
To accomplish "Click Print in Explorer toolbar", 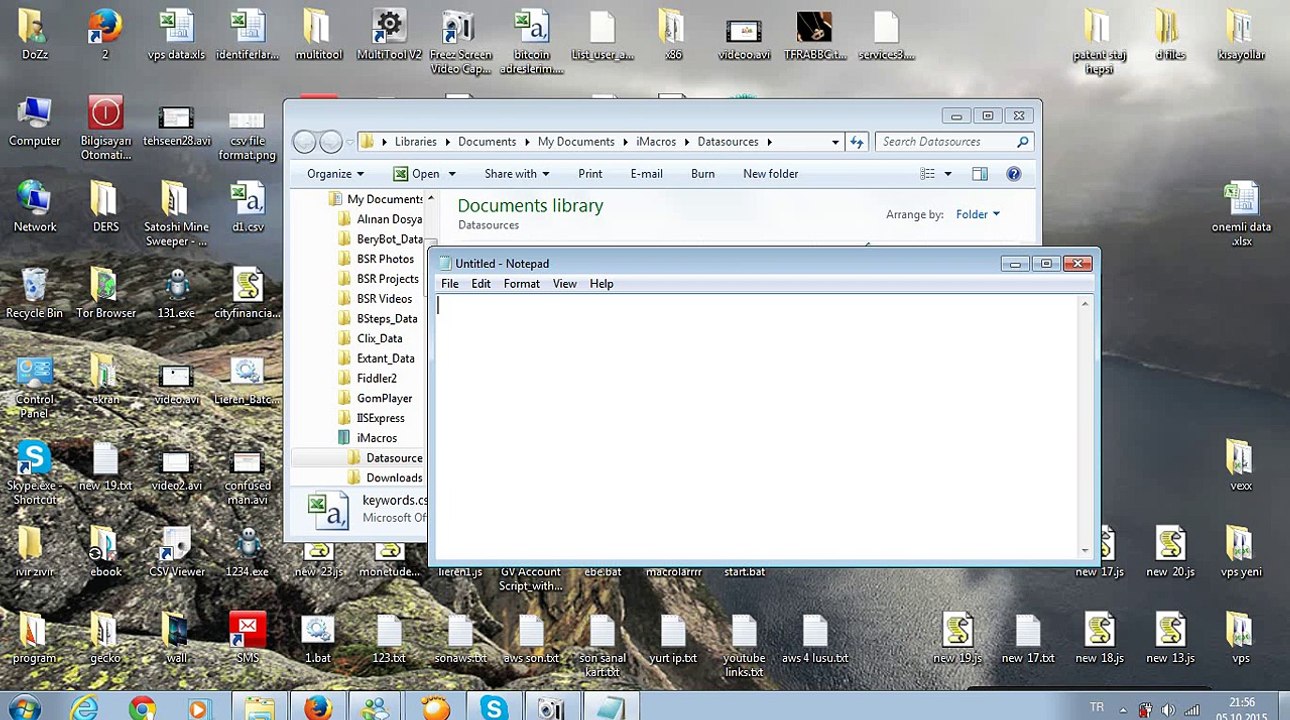I will 590,174.
